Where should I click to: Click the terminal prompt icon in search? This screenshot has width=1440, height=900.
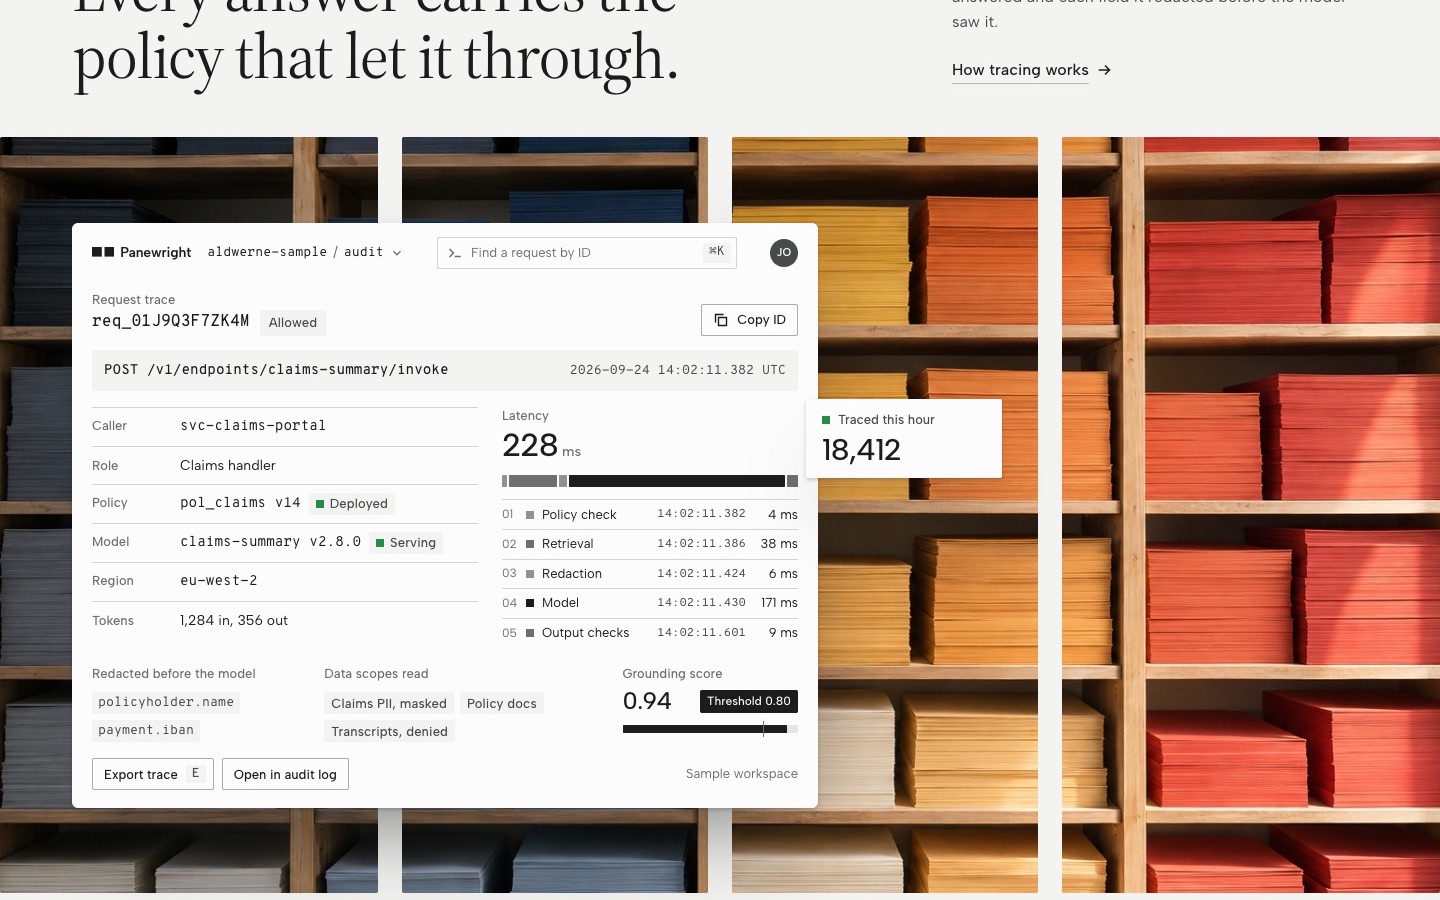[x=454, y=253]
